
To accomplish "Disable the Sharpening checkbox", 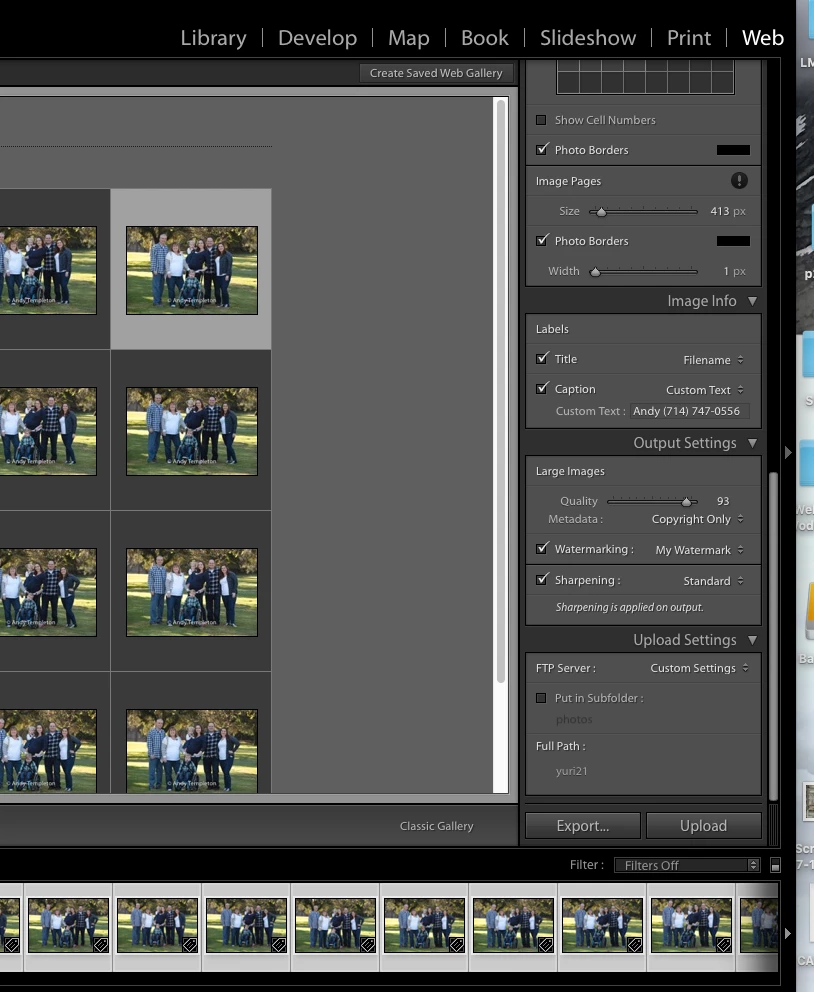I will tap(542, 580).
